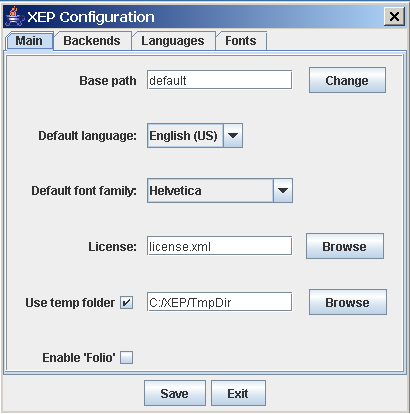Click the Exit button
This screenshot has width=410, height=414.
238,393
